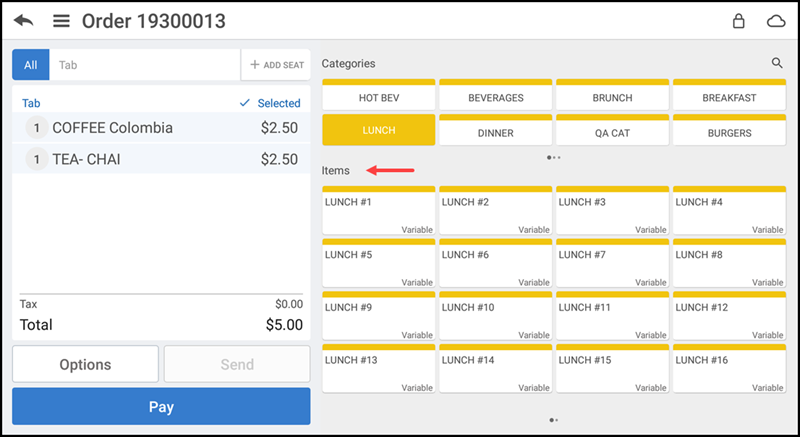Choose the LUNCH #8 item
This screenshot has width=800, height=437.
point(729,263)
